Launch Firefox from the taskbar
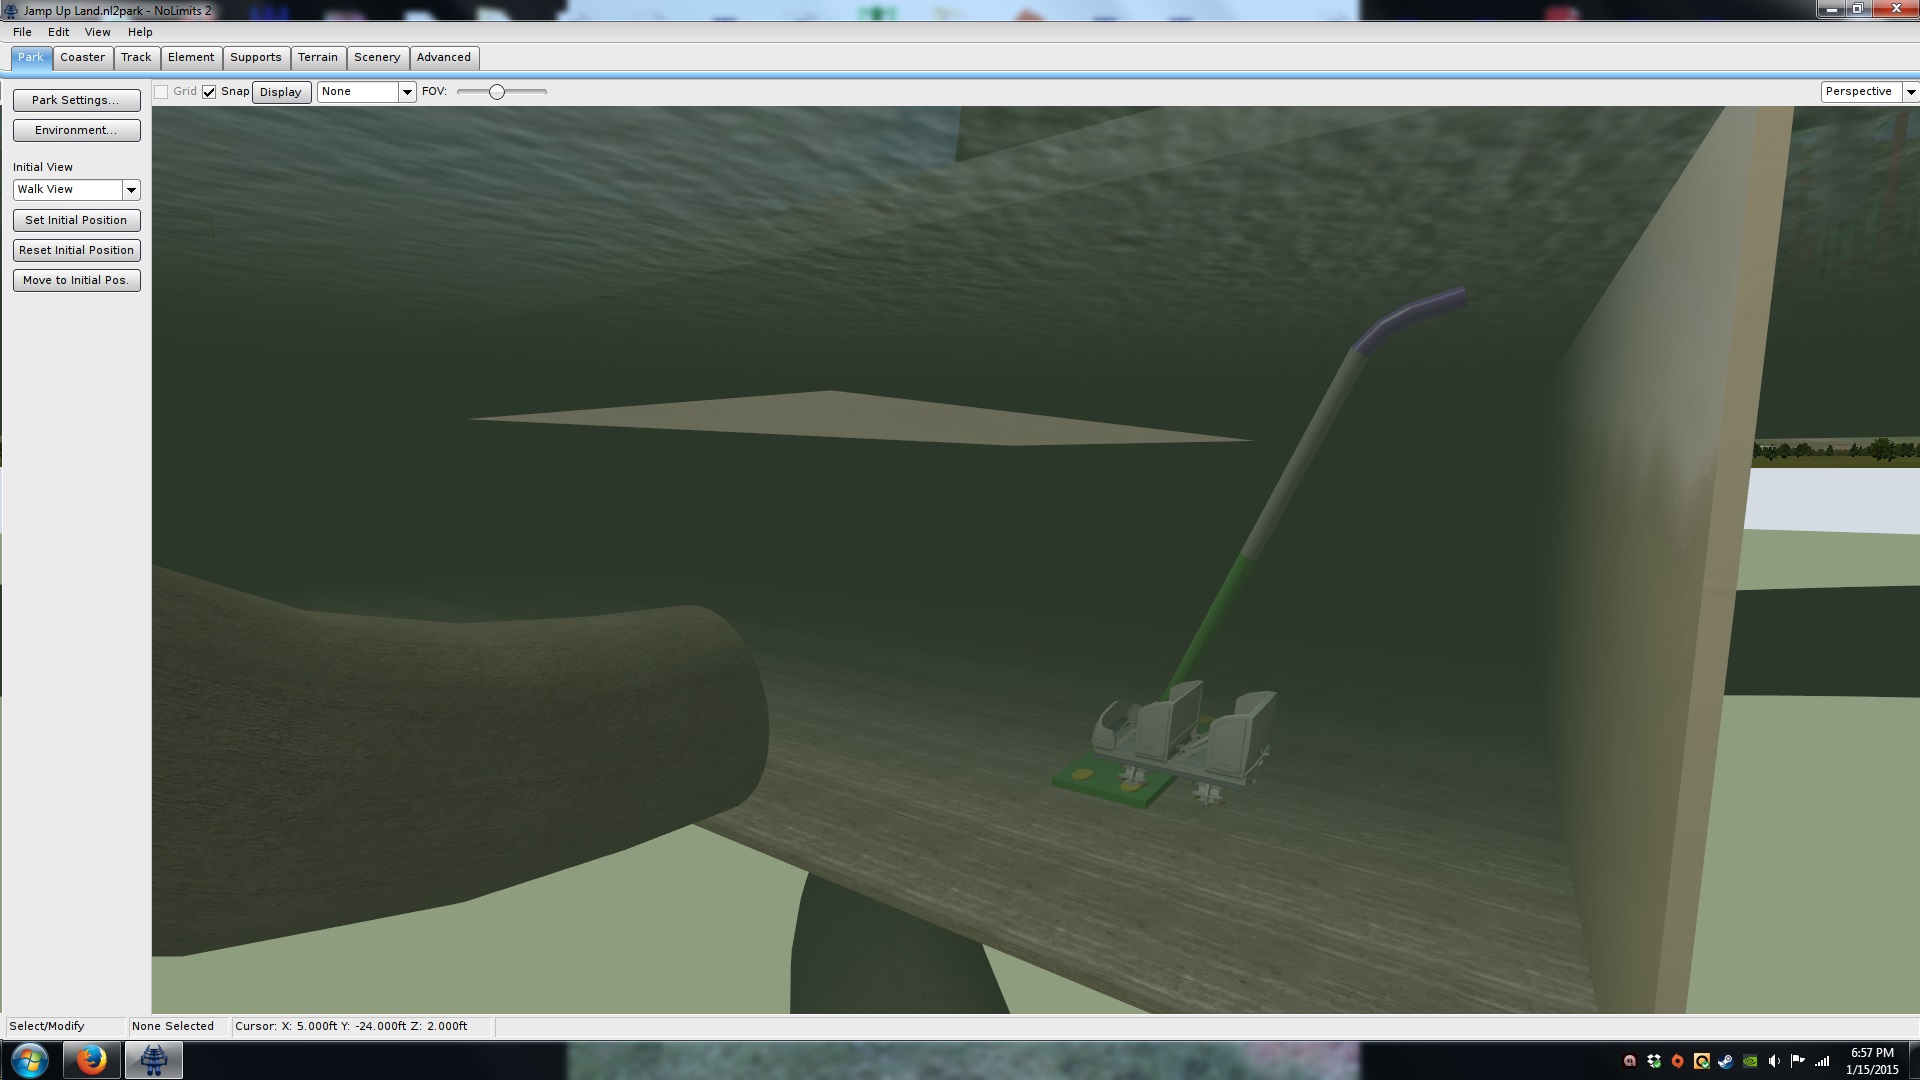Image resolution: width=1920 pixels, height=1080 pixels. [91, 1060]
